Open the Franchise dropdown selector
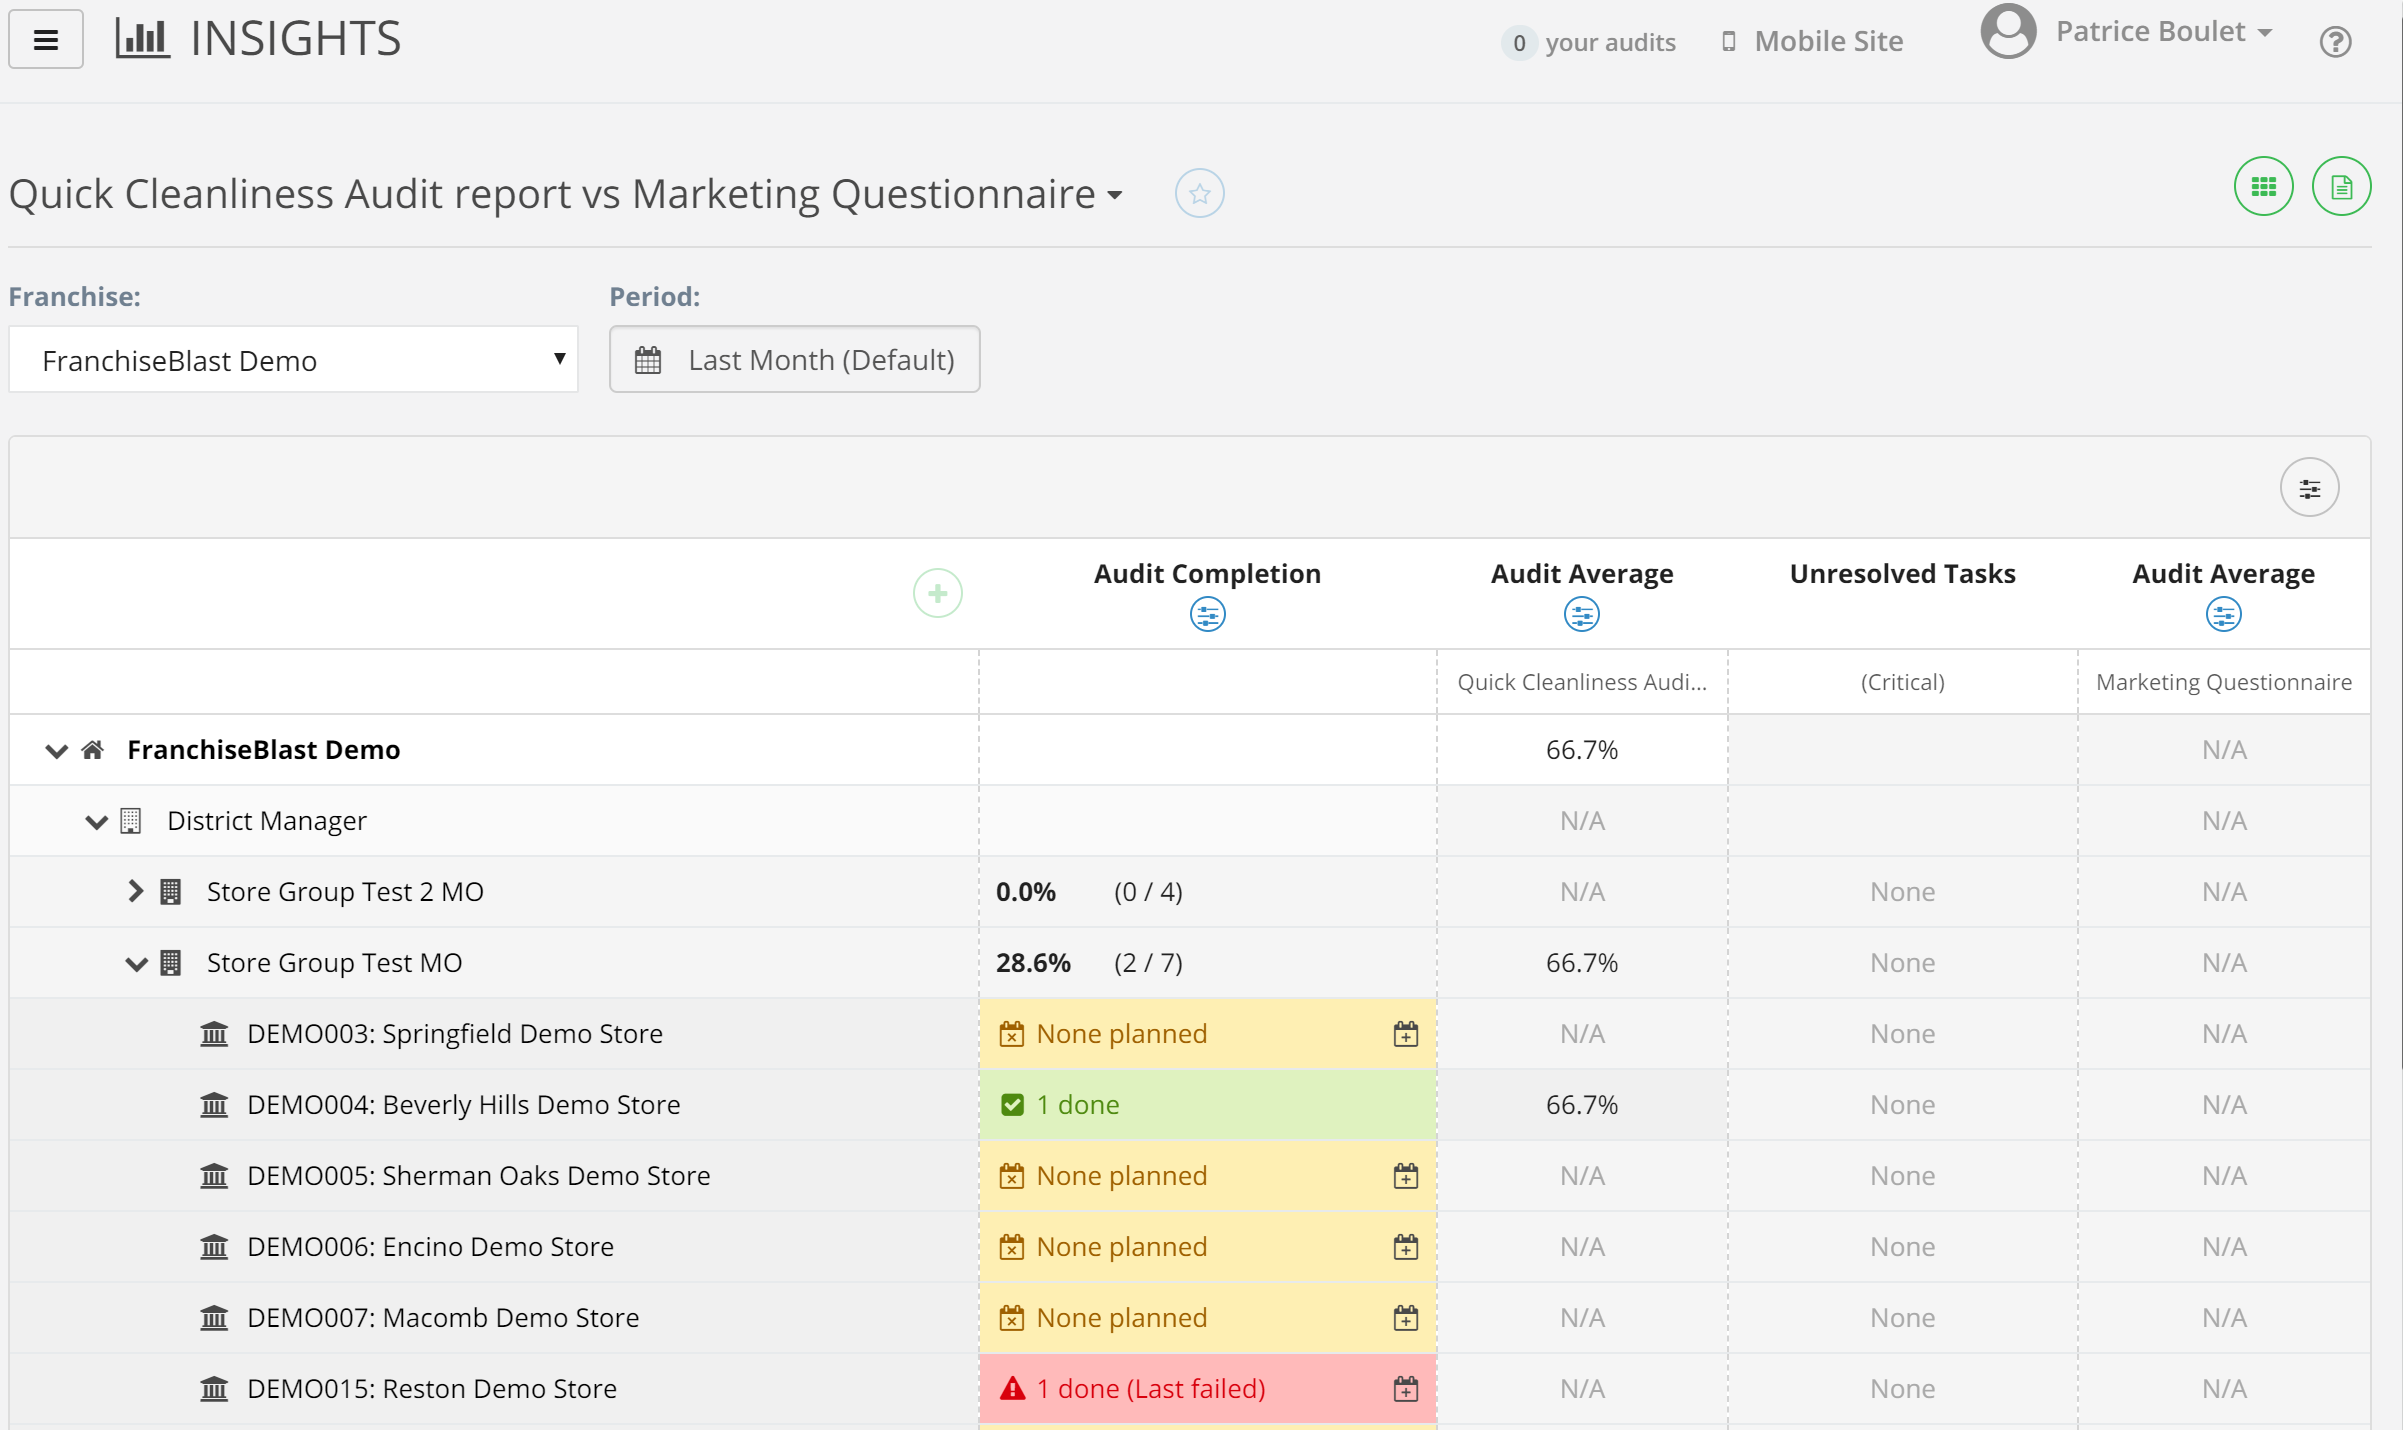The width and height of the screenshot is (2403, 1430). tap(293, 360)
